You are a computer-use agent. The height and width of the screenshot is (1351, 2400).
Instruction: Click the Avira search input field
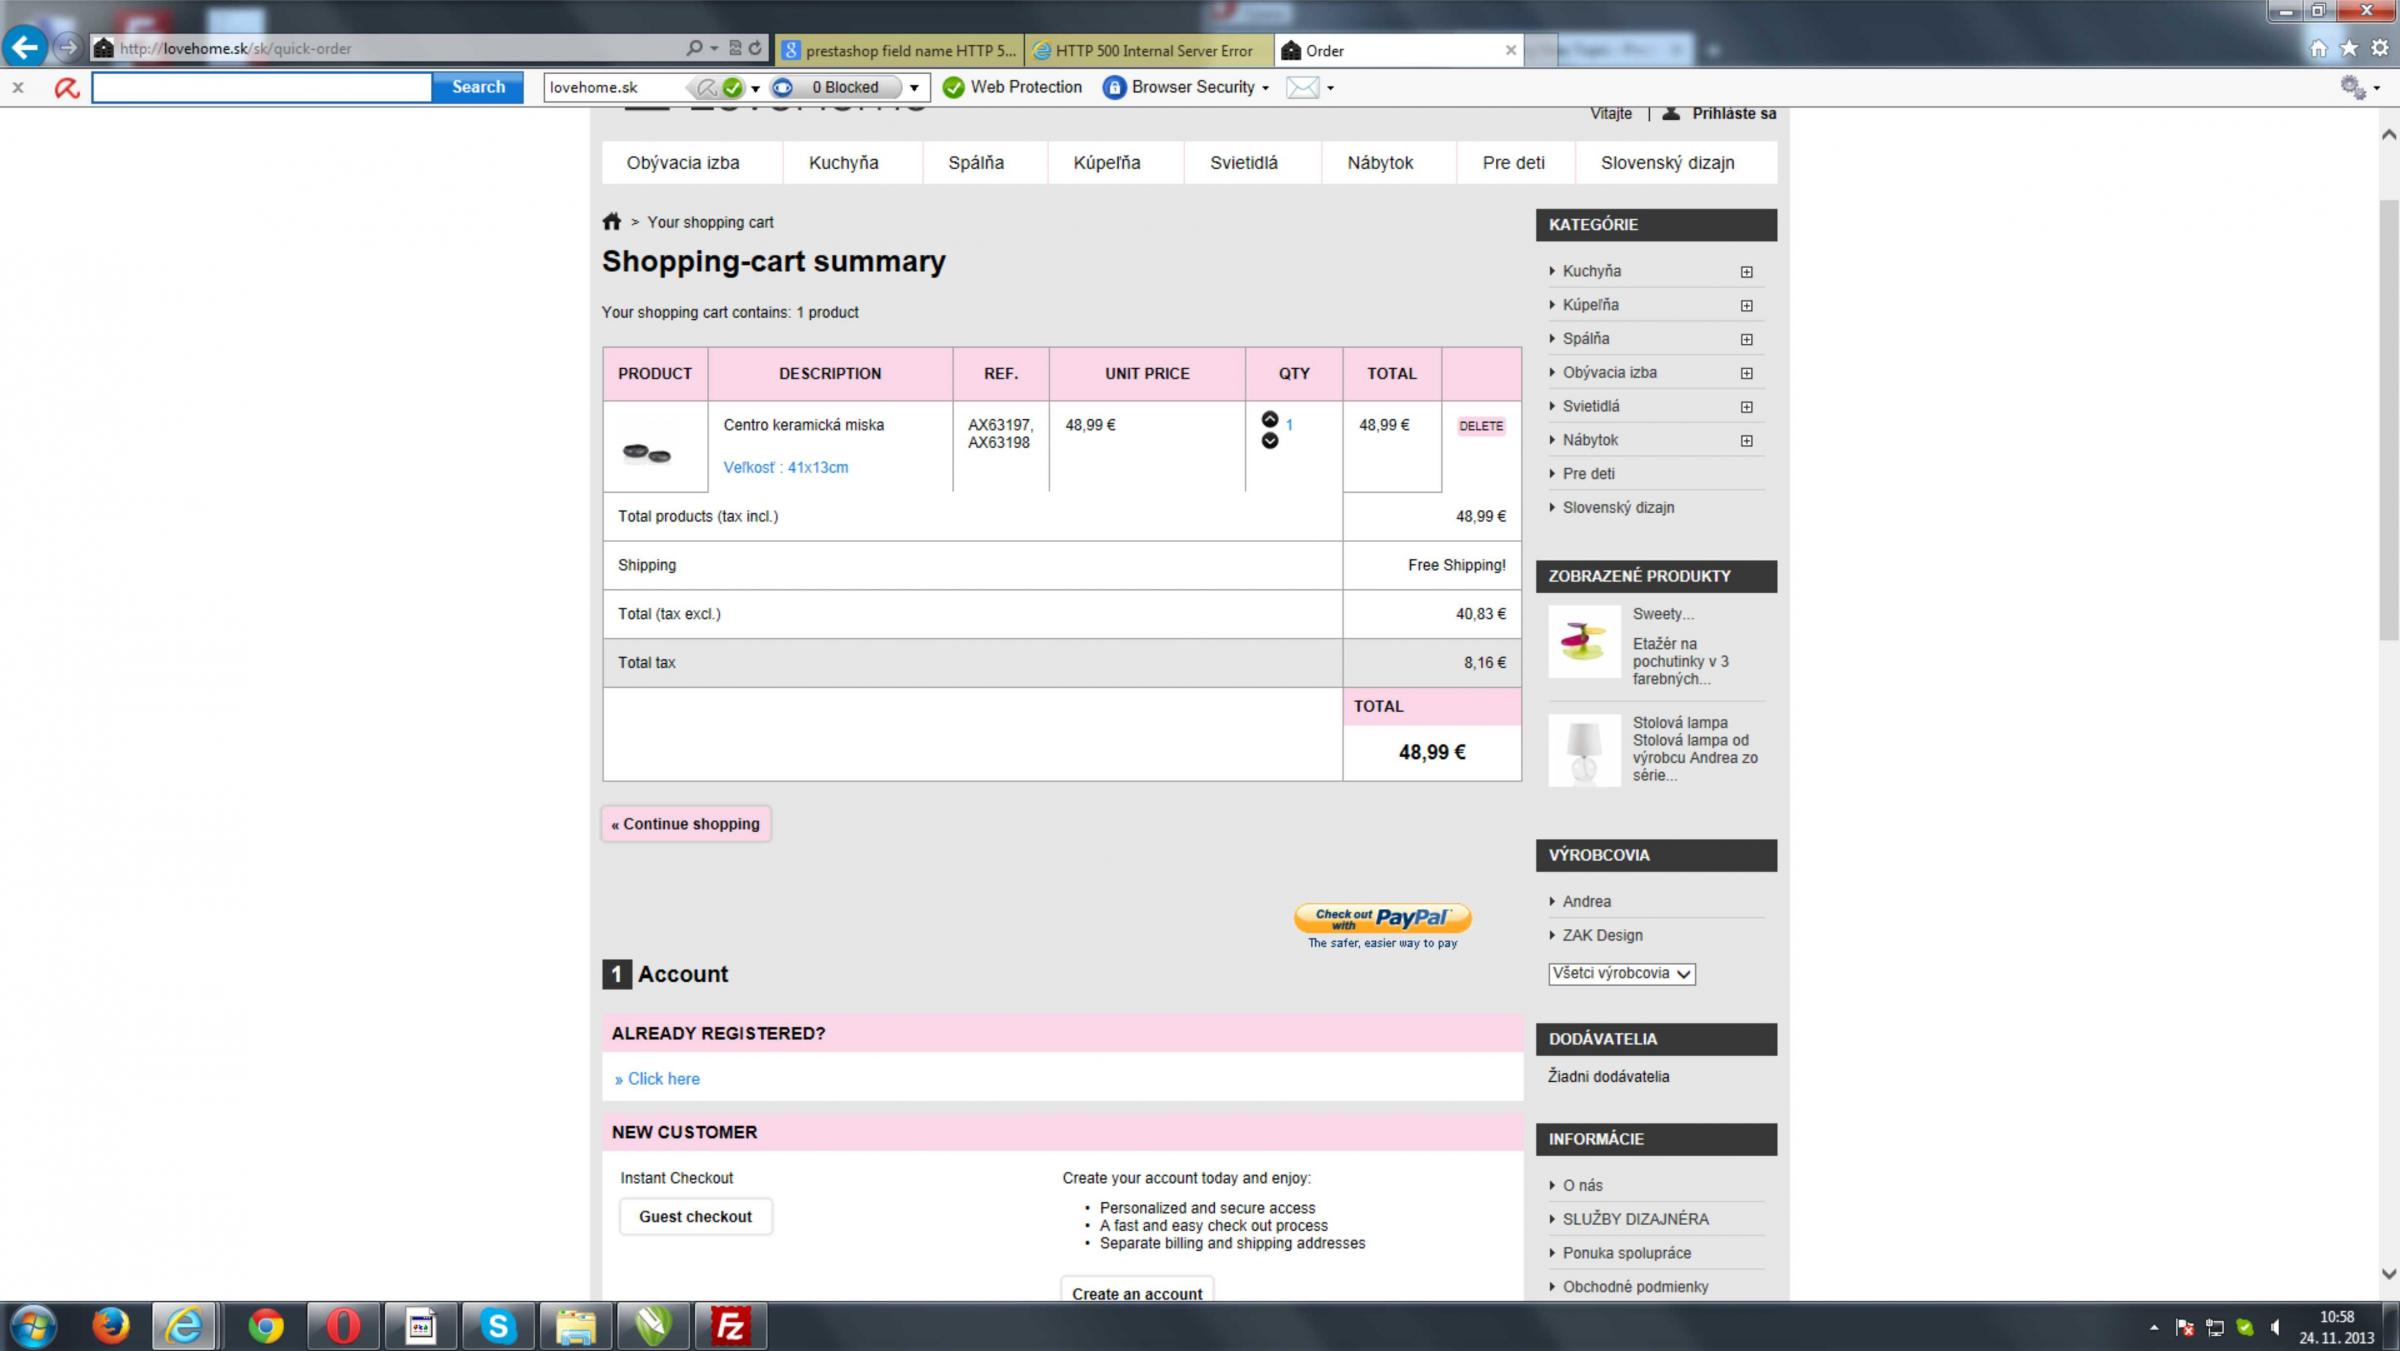point(261,88)
